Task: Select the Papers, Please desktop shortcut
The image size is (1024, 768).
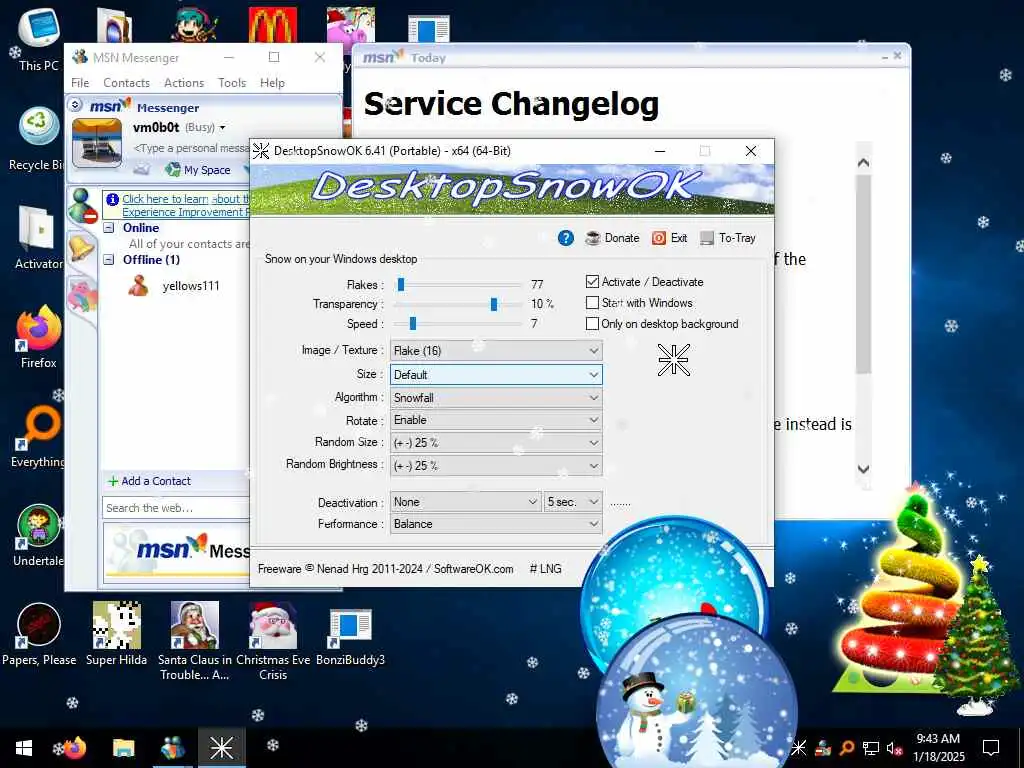Action: 39,635
